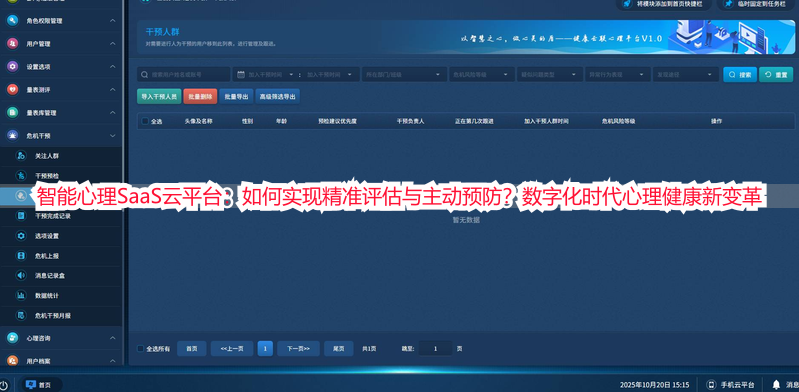Click the 关注人群 submenu icon

point(21,156)
